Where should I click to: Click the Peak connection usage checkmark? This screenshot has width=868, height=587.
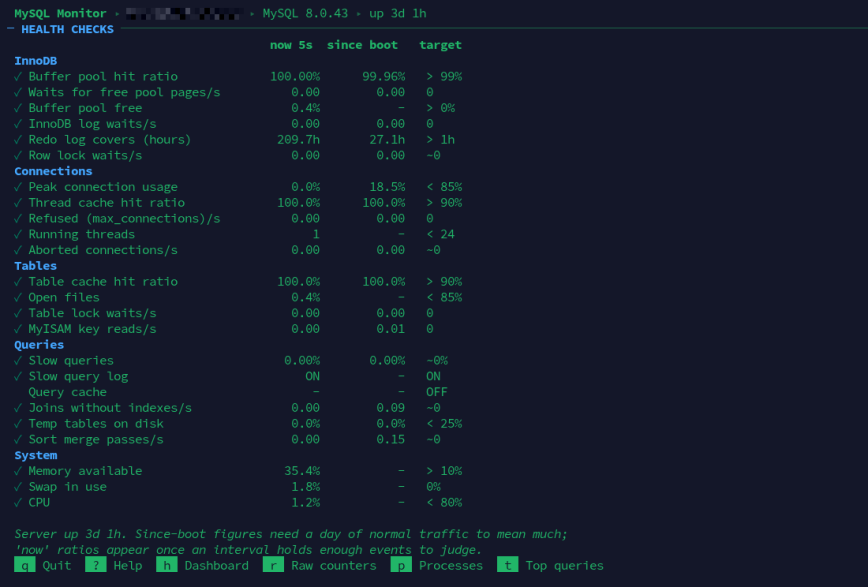coord(18,187)
